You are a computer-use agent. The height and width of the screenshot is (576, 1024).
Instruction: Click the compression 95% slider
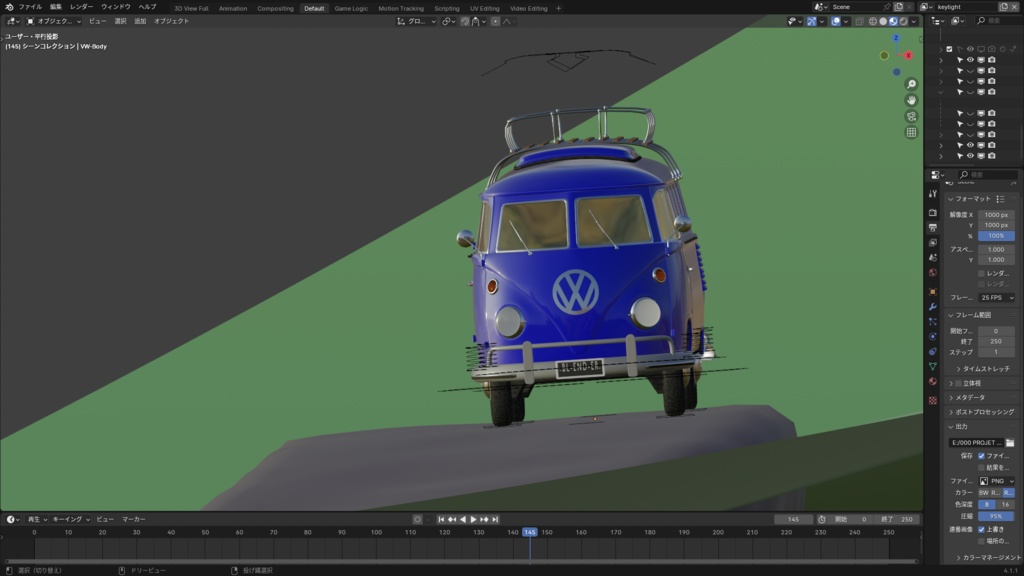pos(997,517)
